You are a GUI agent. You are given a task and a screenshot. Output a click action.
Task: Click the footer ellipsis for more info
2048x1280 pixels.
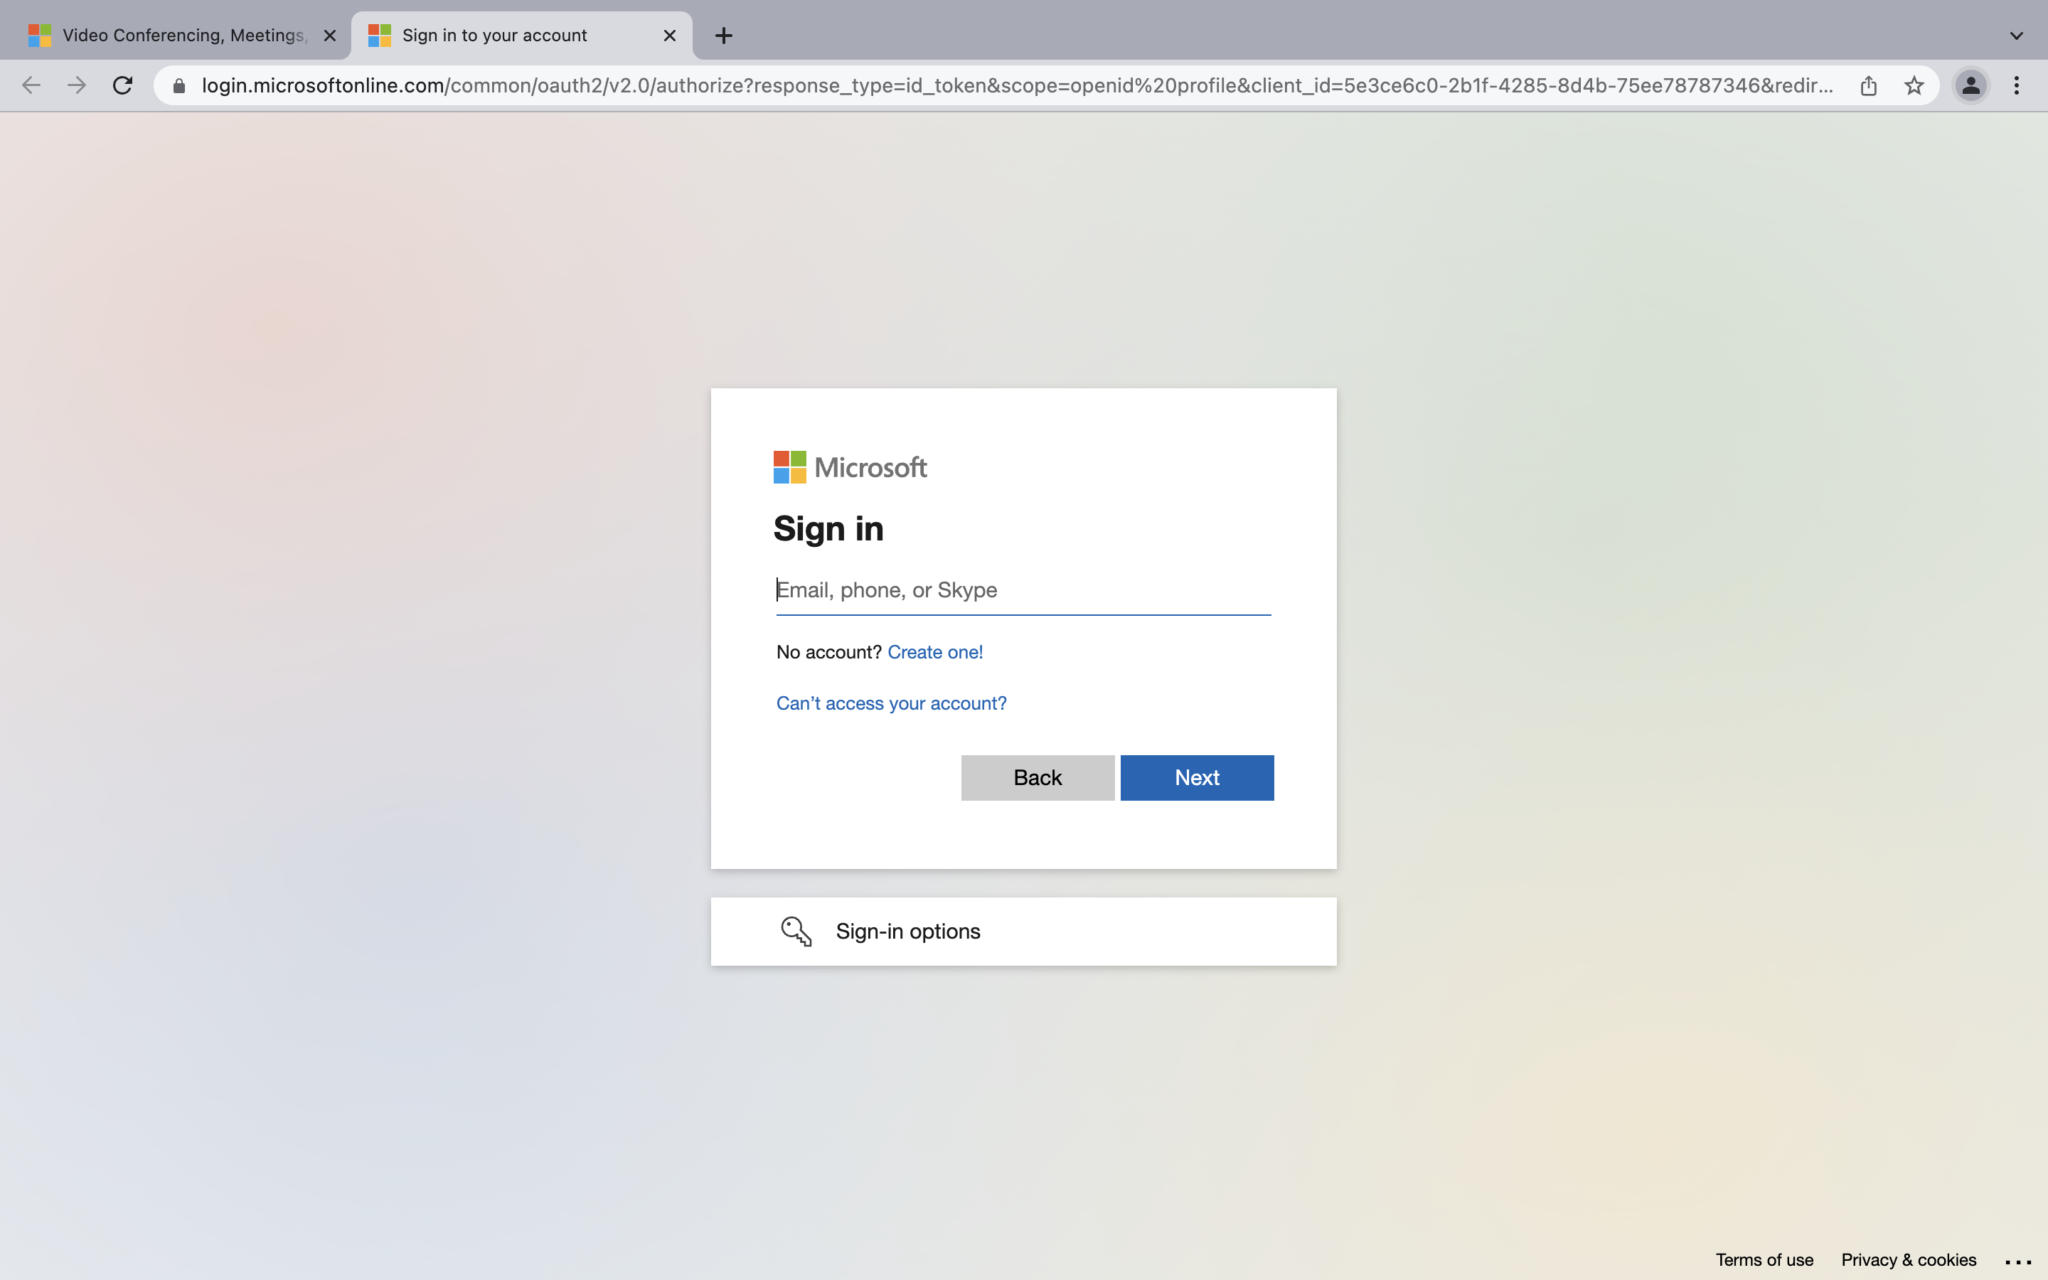pyautogui.click(x=2018, y=1262)
